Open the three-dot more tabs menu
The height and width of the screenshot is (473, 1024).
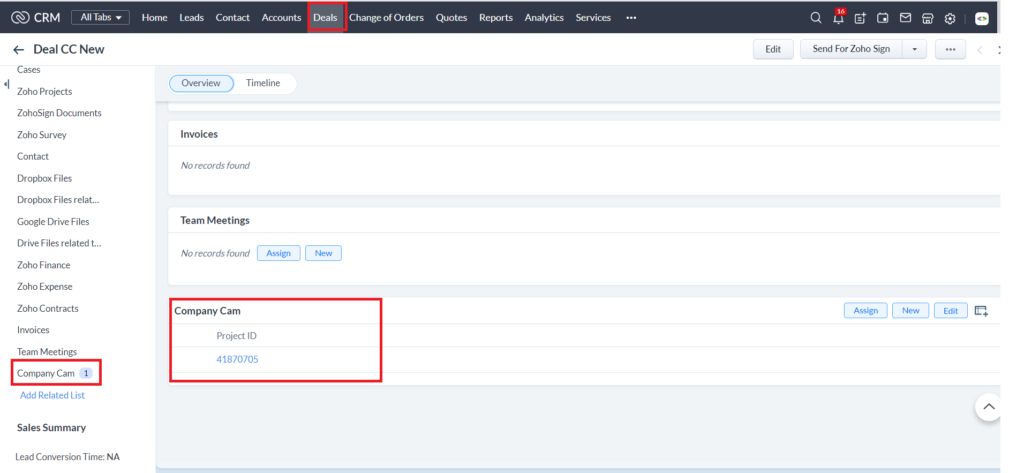pos(631,18)
